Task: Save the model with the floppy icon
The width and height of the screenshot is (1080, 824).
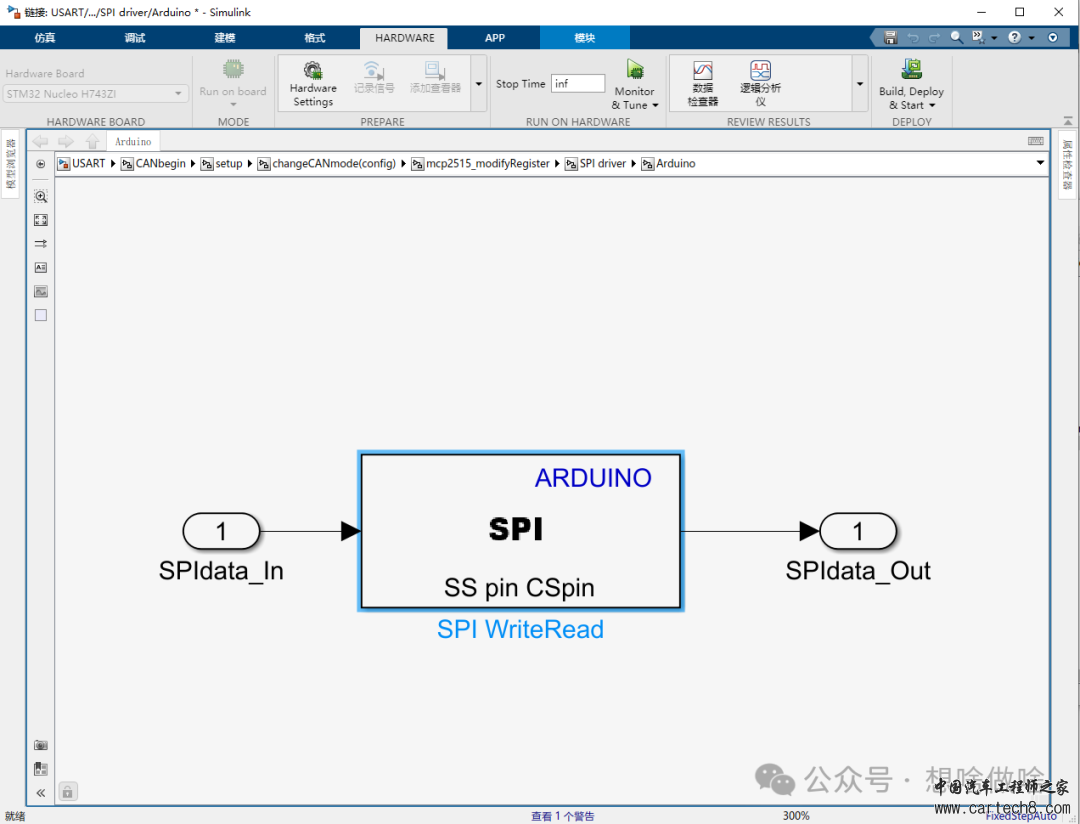Action: tap(891, 37)
